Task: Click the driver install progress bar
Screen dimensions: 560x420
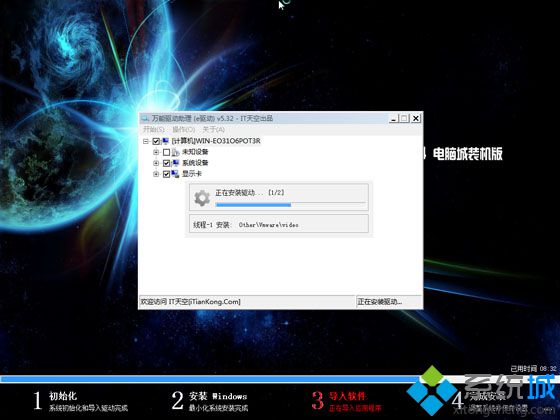Action: tap(290, 205)
